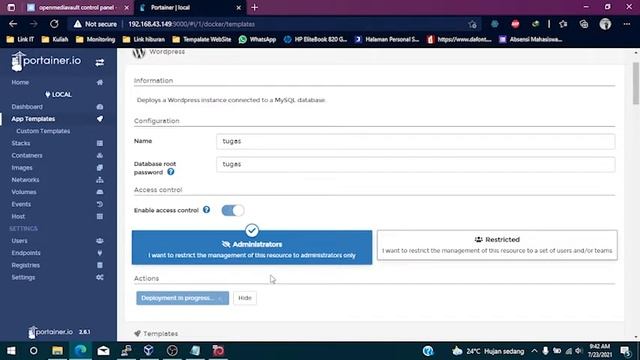The height and width of the screenshot is (360, 640).
Task: Open the Link IT bookmark folder
Action: click(x=20, y=40)
